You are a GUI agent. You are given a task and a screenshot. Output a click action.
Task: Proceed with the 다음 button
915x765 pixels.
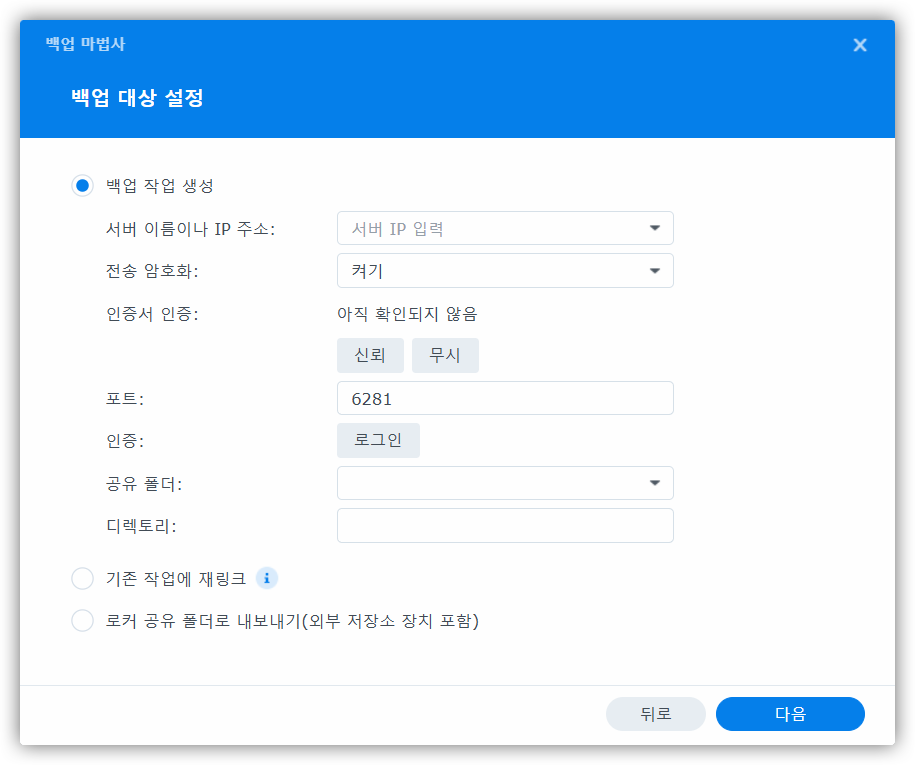790,714
